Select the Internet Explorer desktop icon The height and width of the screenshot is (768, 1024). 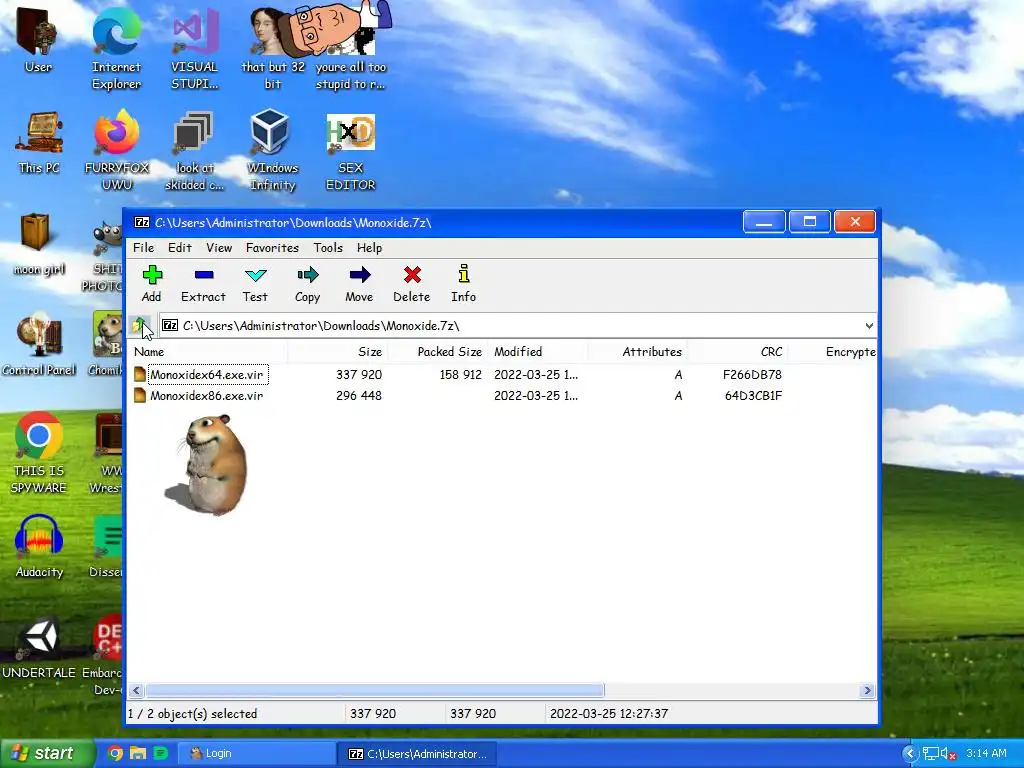pos(116,47)
